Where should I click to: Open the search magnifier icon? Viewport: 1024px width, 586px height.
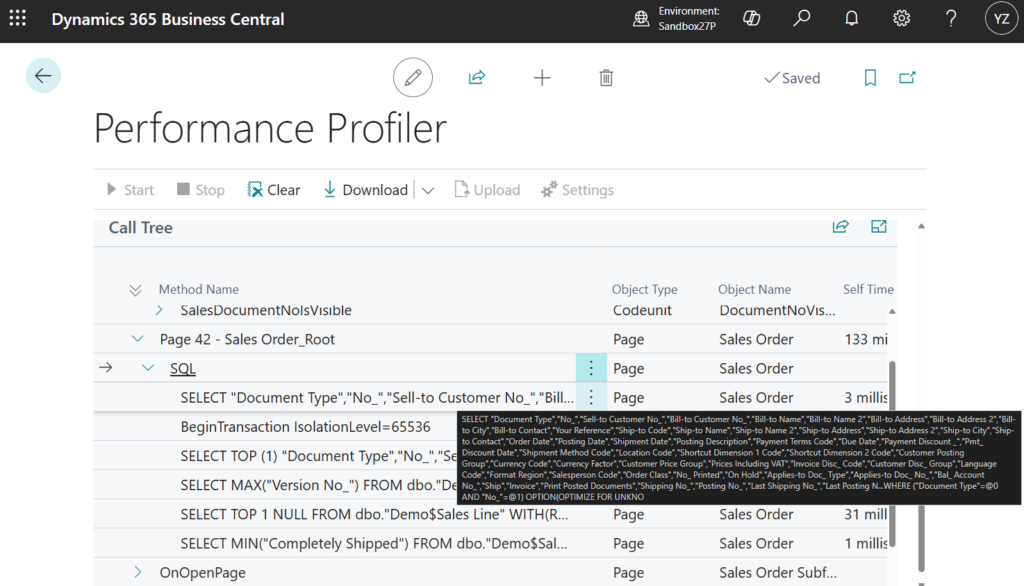click(x=802, y=19)
